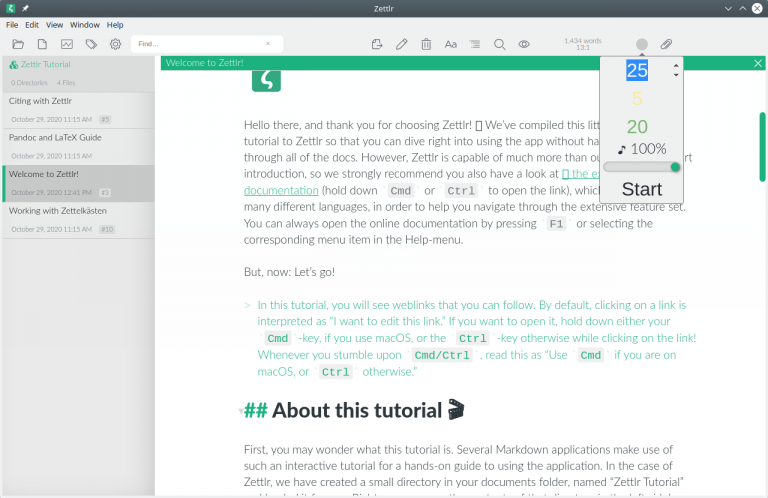
Task: Toggle the pin window icon in title bar
Action: point(25,8)
